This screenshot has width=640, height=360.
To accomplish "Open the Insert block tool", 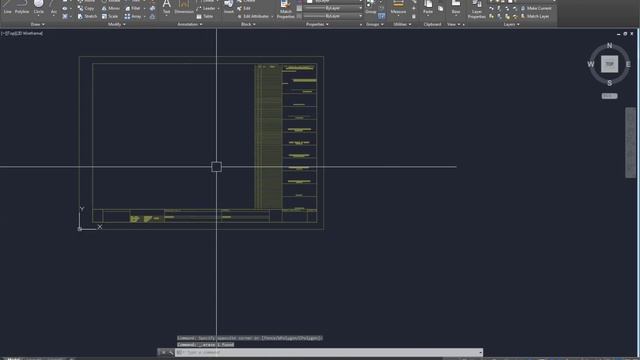I will 229,7.
